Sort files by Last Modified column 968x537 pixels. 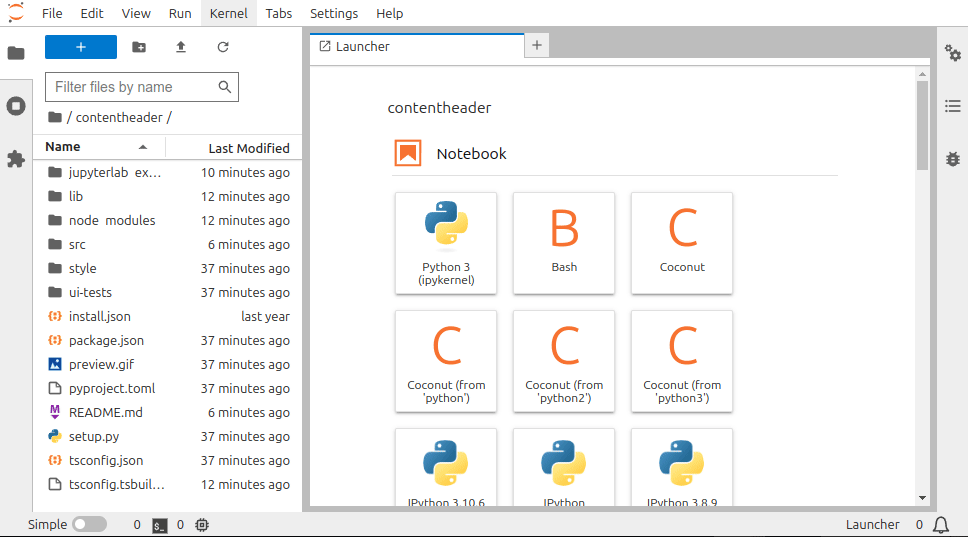tap(233, 148)
